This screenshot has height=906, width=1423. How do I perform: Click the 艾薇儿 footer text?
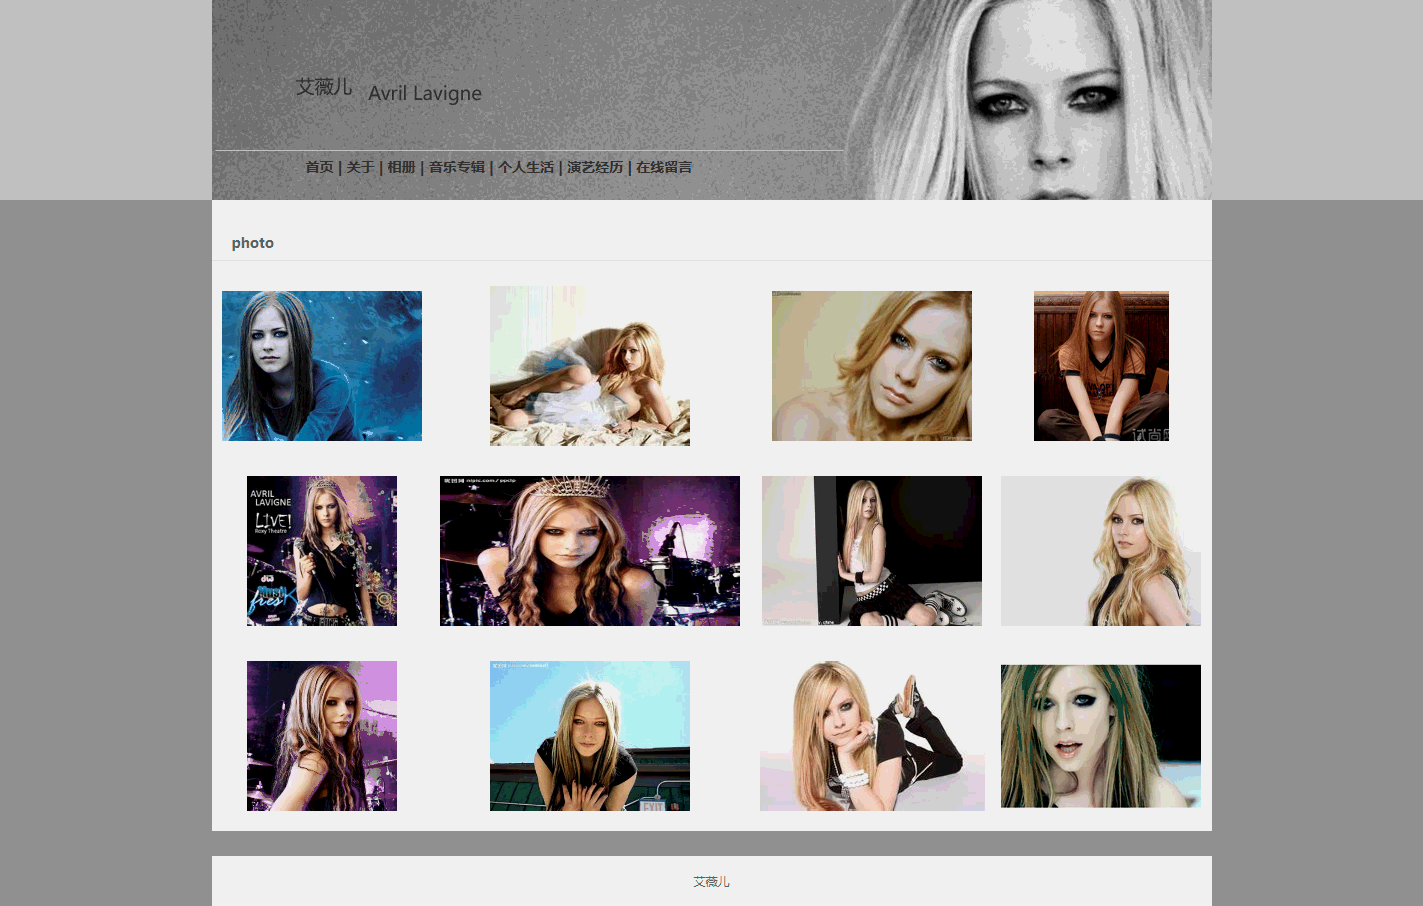(711, 881)
